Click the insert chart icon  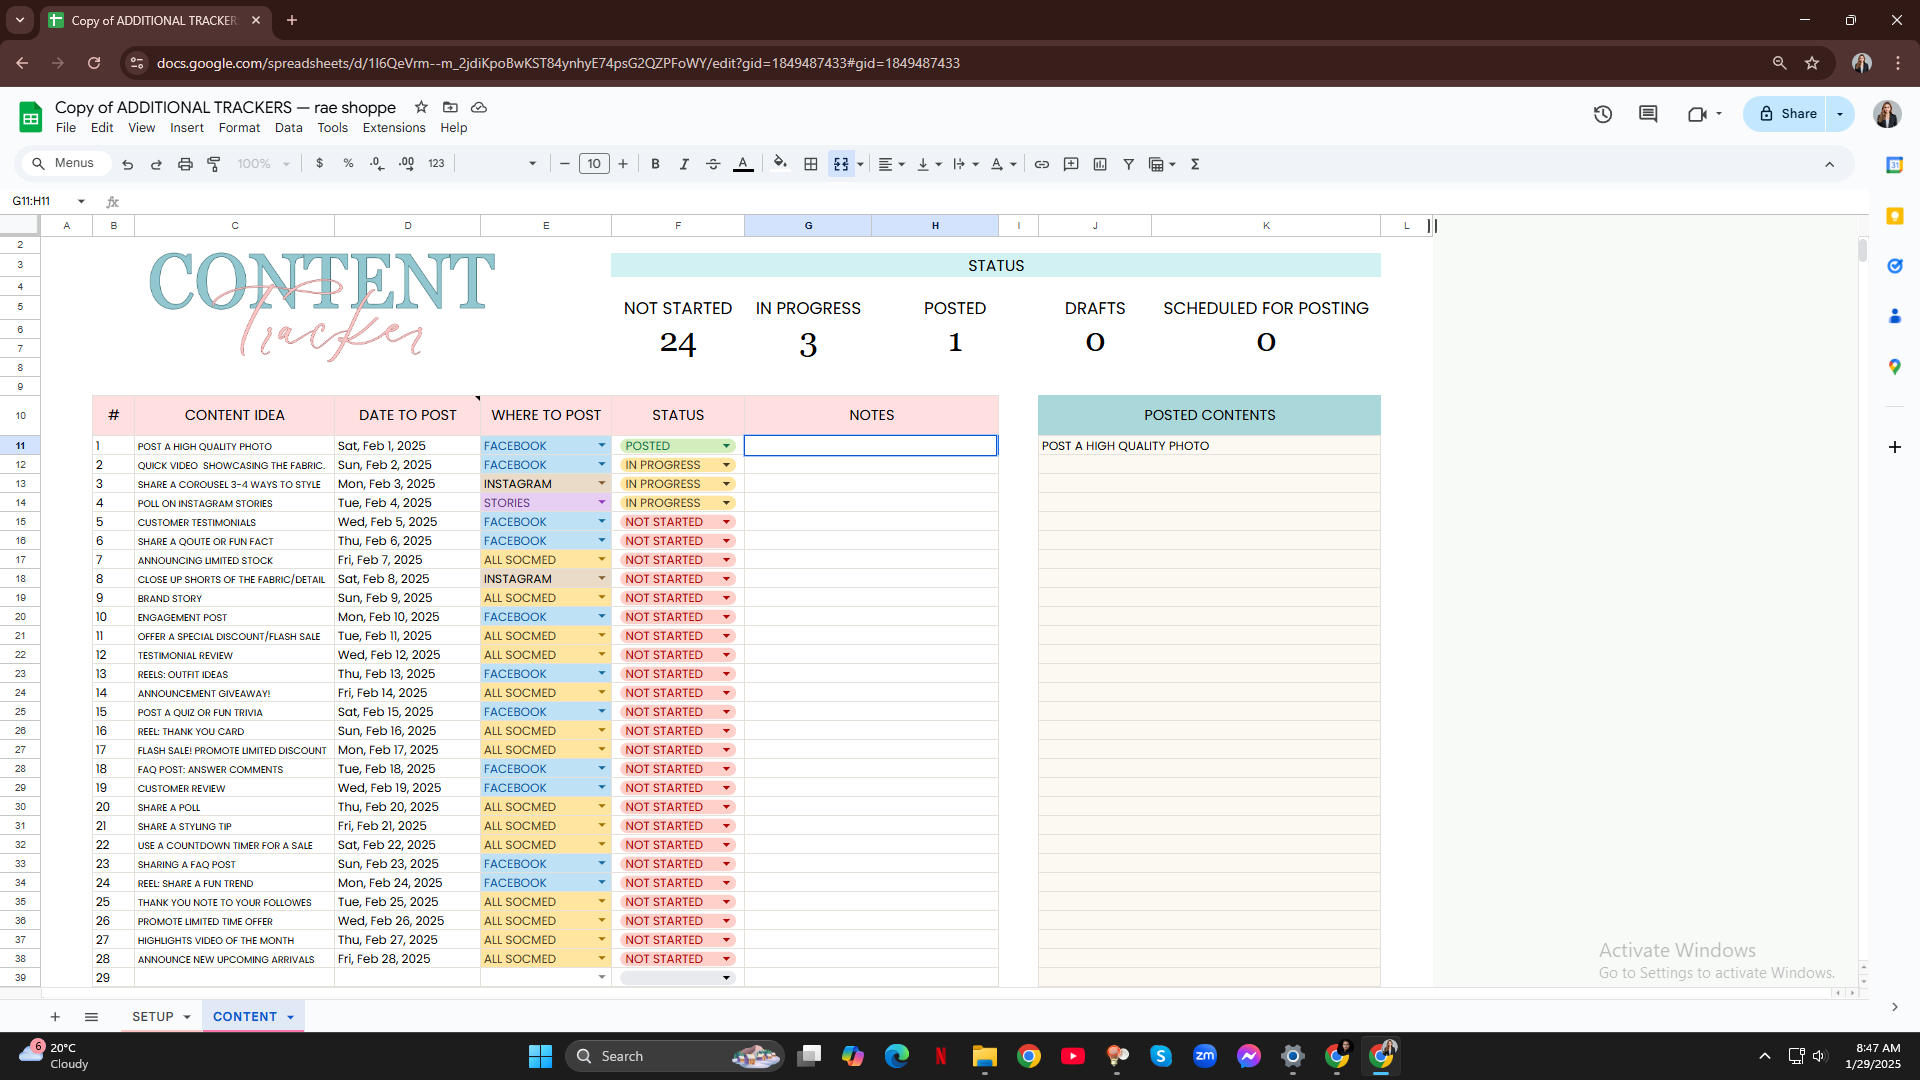pyautogui.click(x=1100, y=164)
